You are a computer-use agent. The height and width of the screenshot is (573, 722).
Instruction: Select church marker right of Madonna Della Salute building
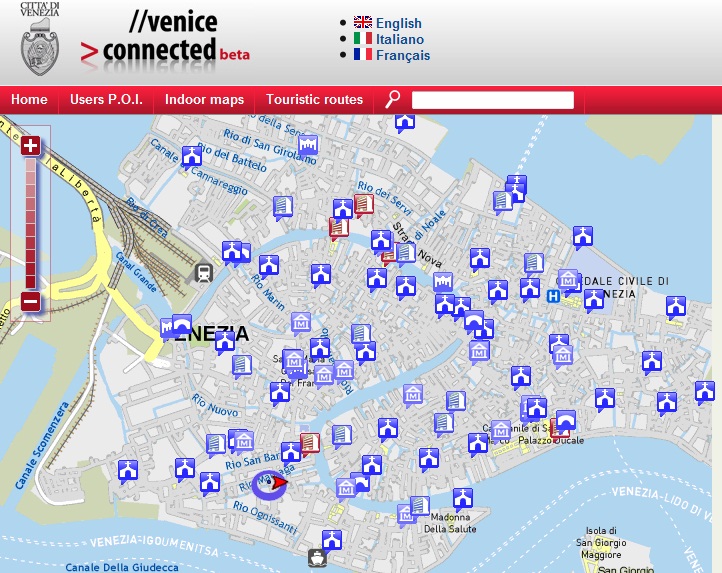point(462,498)
